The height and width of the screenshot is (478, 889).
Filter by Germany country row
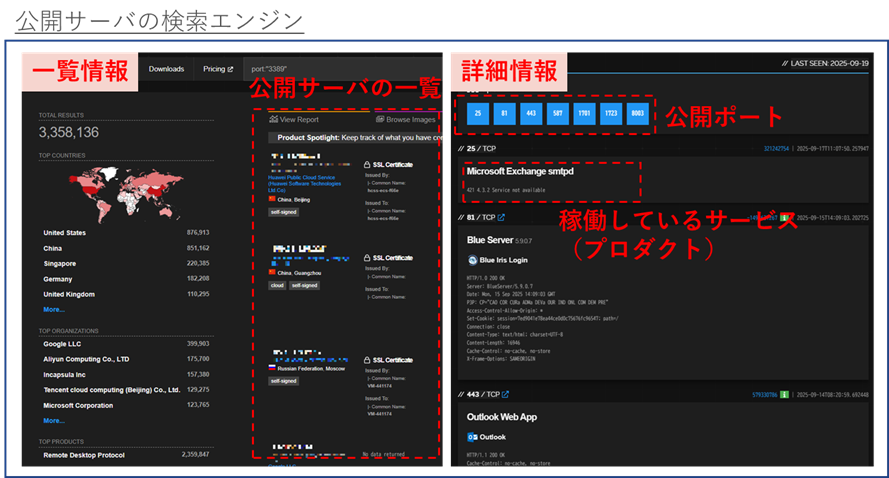(126, 279)
